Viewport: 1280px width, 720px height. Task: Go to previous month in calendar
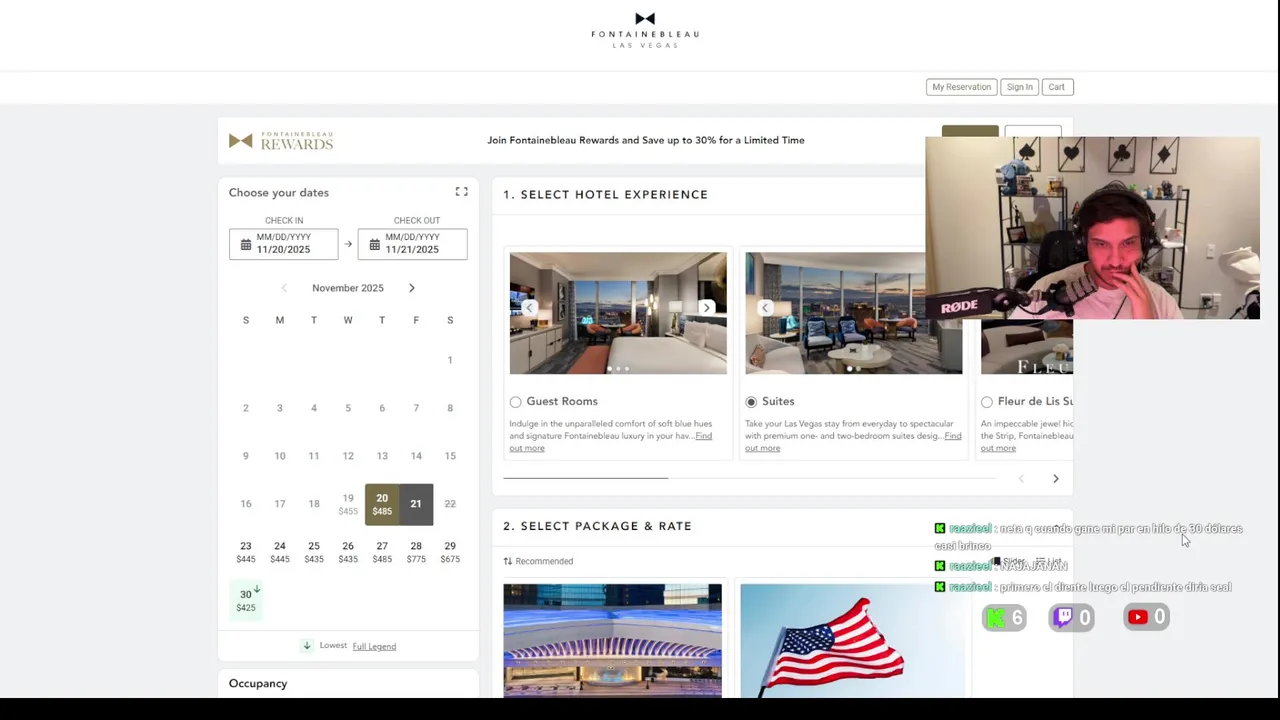pos(284,288)
